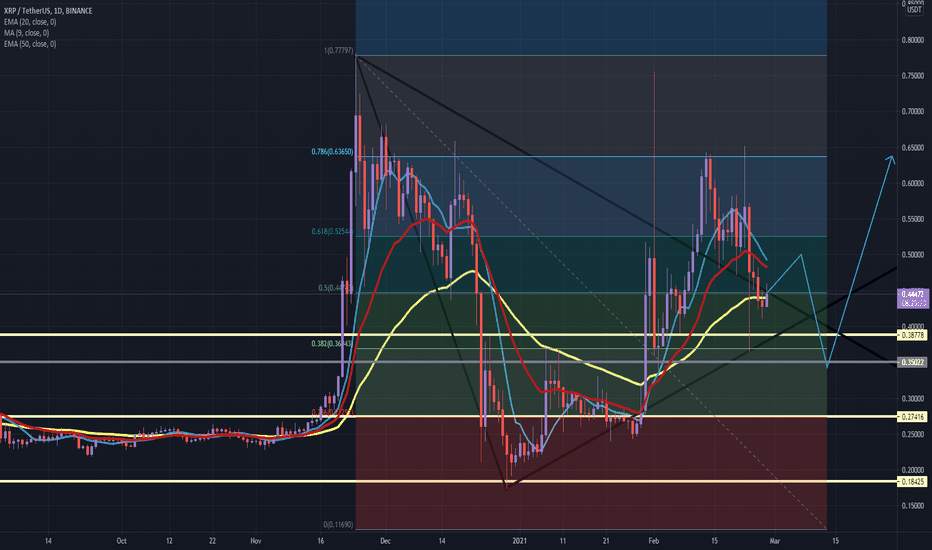
Task: Click the 0.70000 price axis tick
Action: [912, 112]
